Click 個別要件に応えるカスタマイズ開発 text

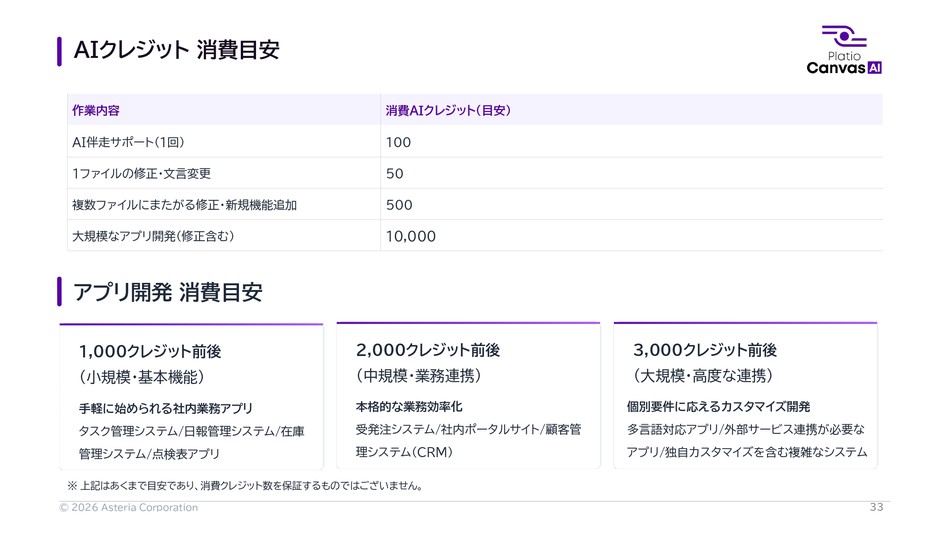point(719,407)
